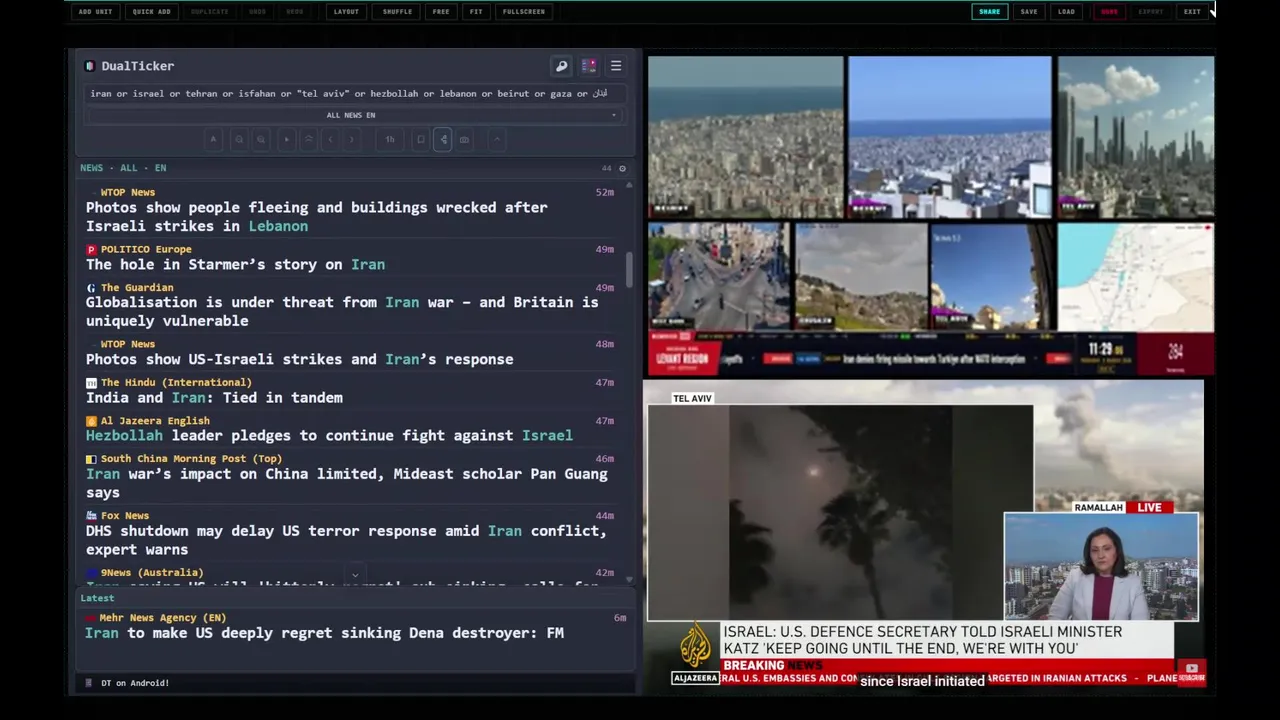Click the 'DT on Android!' link

[135, 683]
